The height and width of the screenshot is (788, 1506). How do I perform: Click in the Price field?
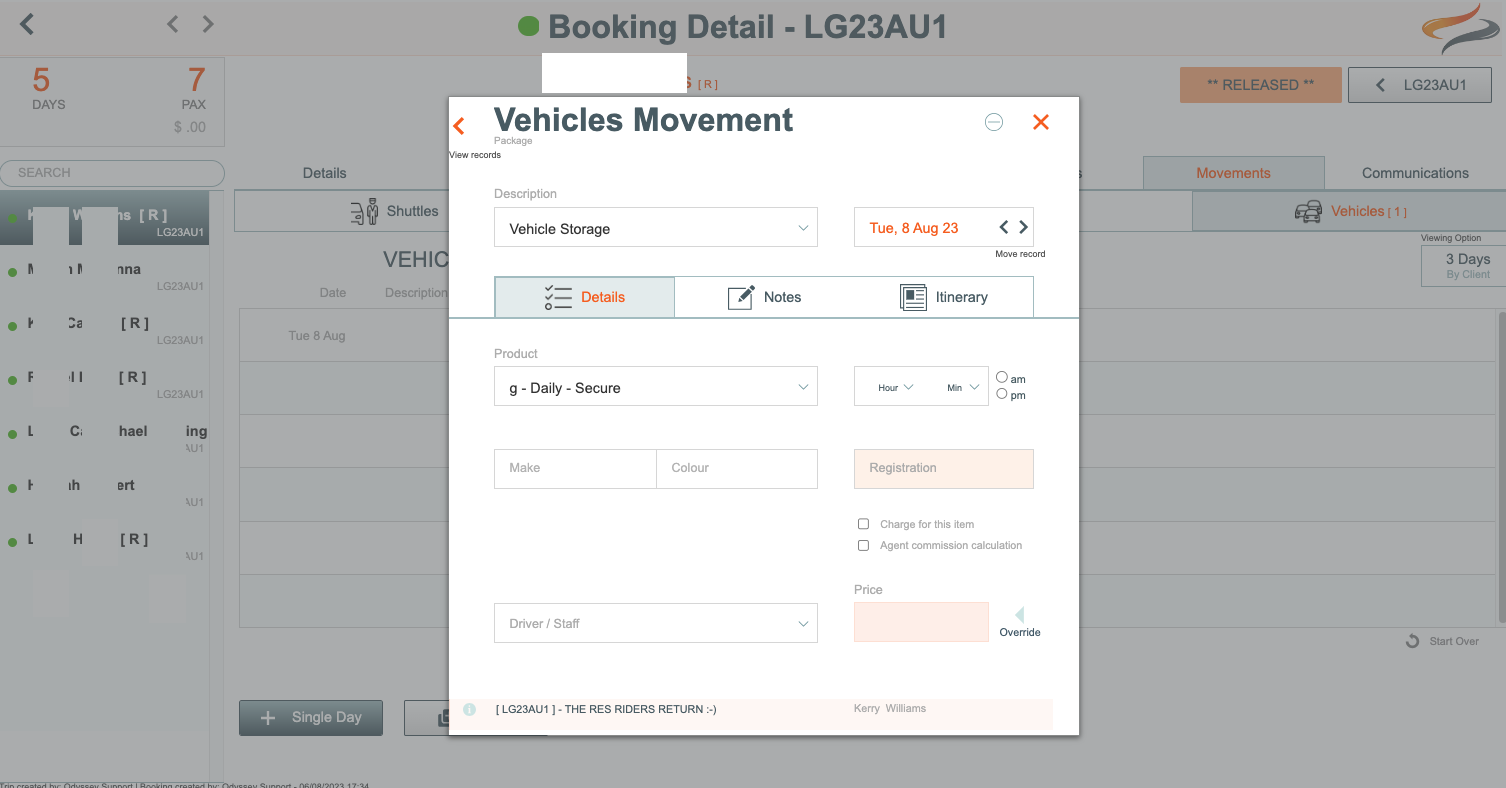click(x=921, y=622)
